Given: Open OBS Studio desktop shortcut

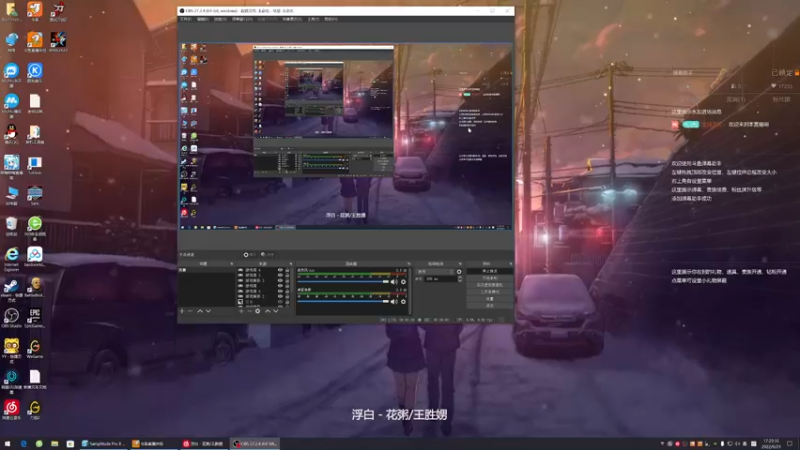Looking at the screenshot, I should pos(11,318).
